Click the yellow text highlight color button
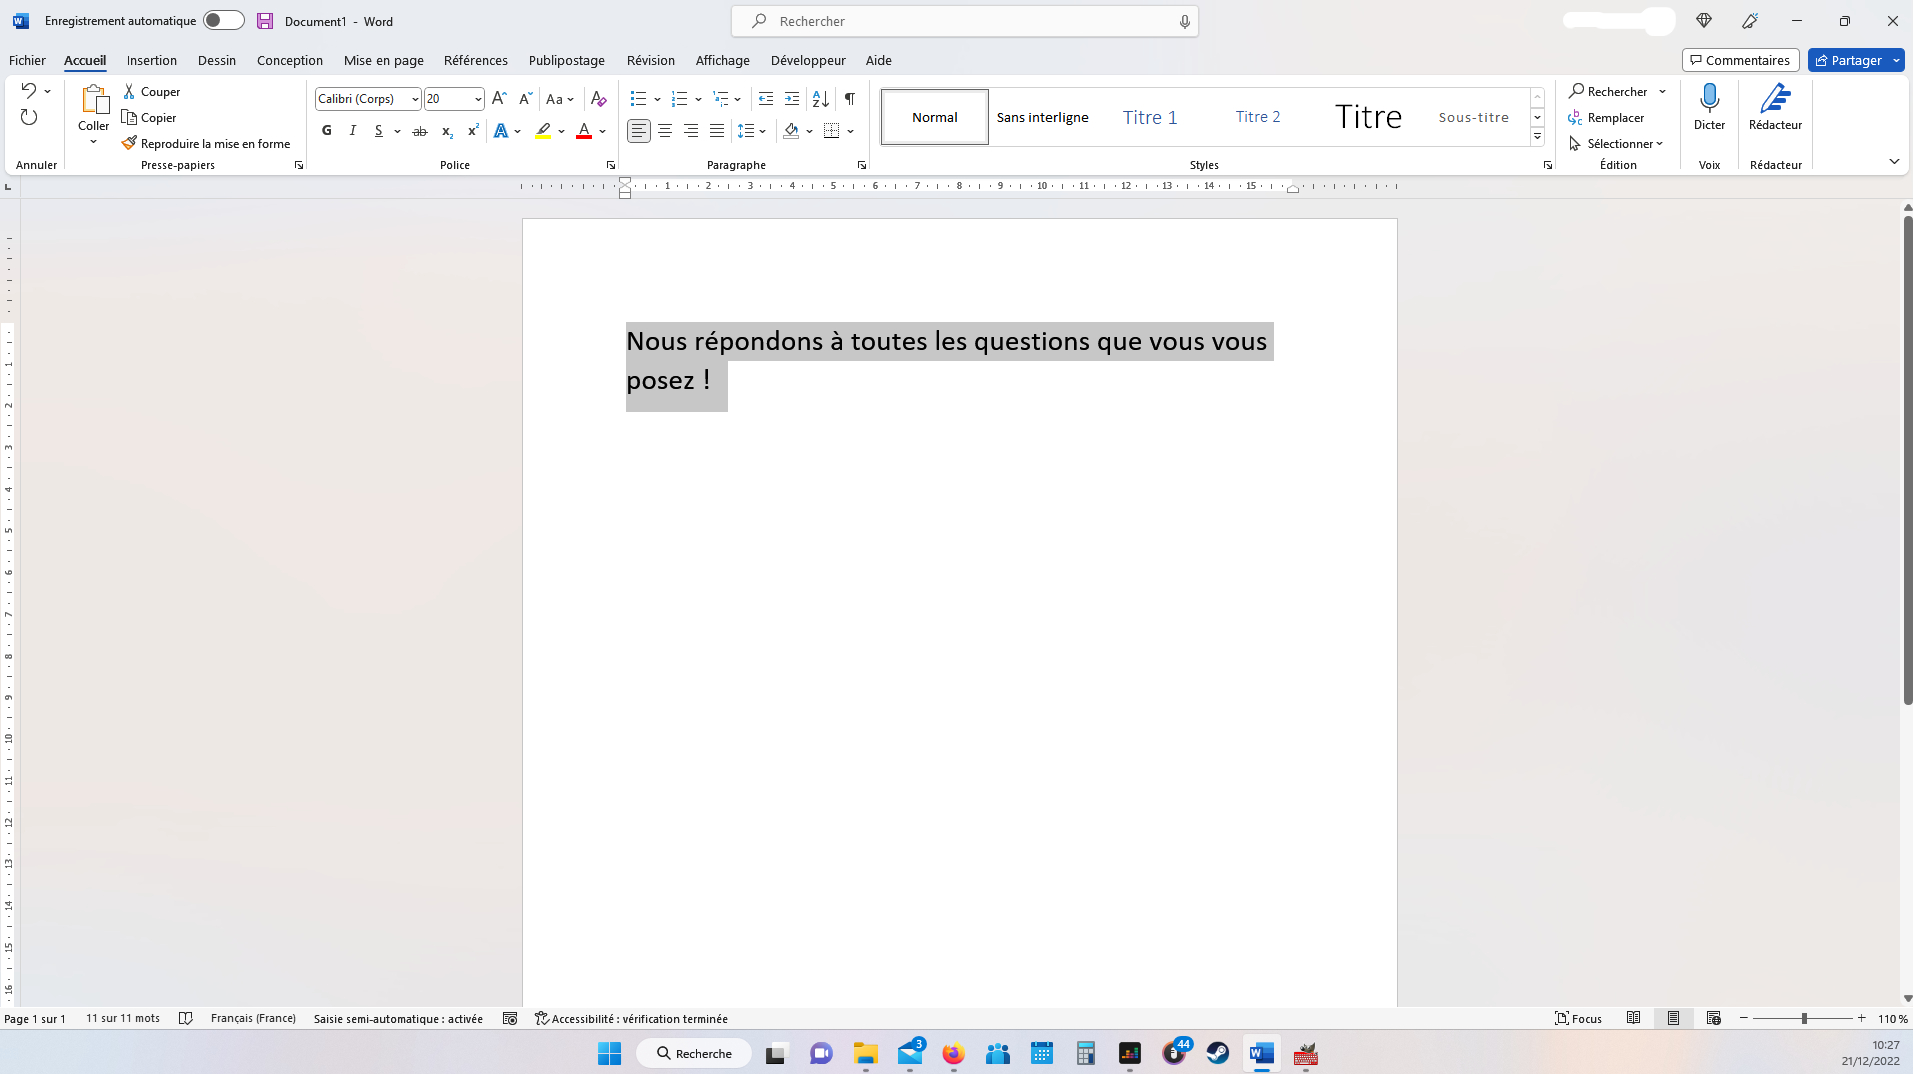 543,131
